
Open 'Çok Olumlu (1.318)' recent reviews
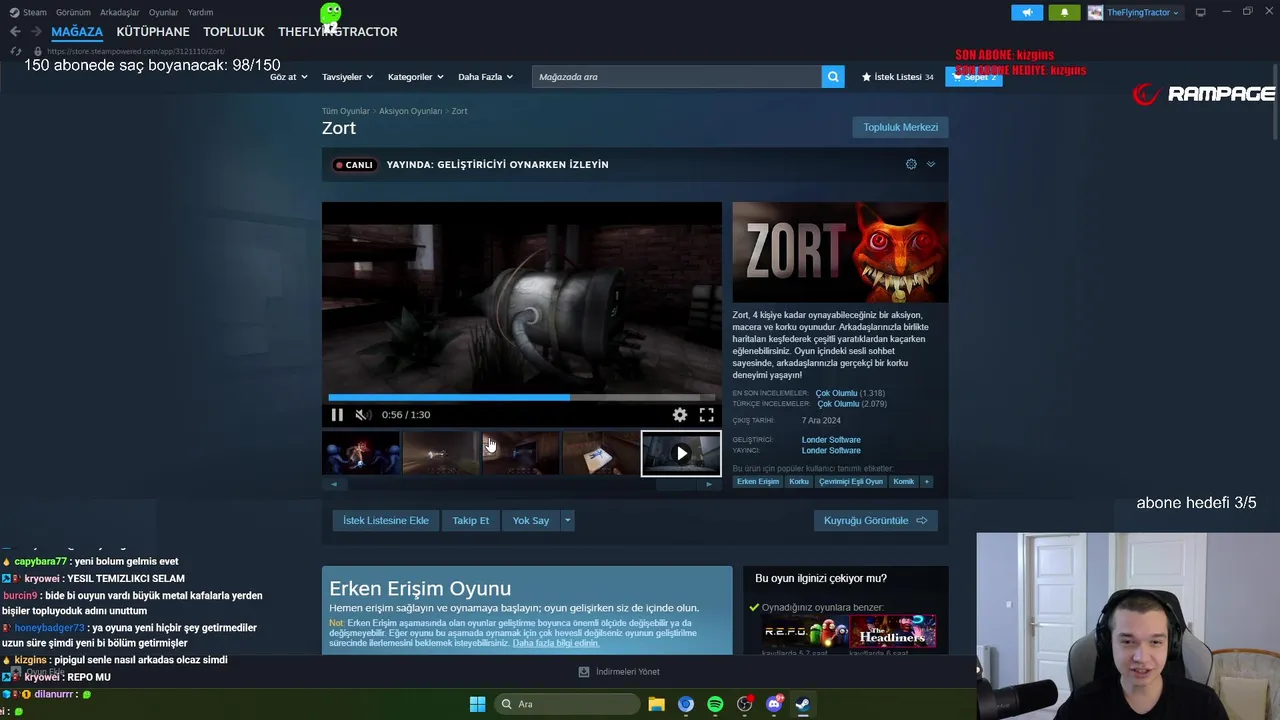click(x=850, y=393)
